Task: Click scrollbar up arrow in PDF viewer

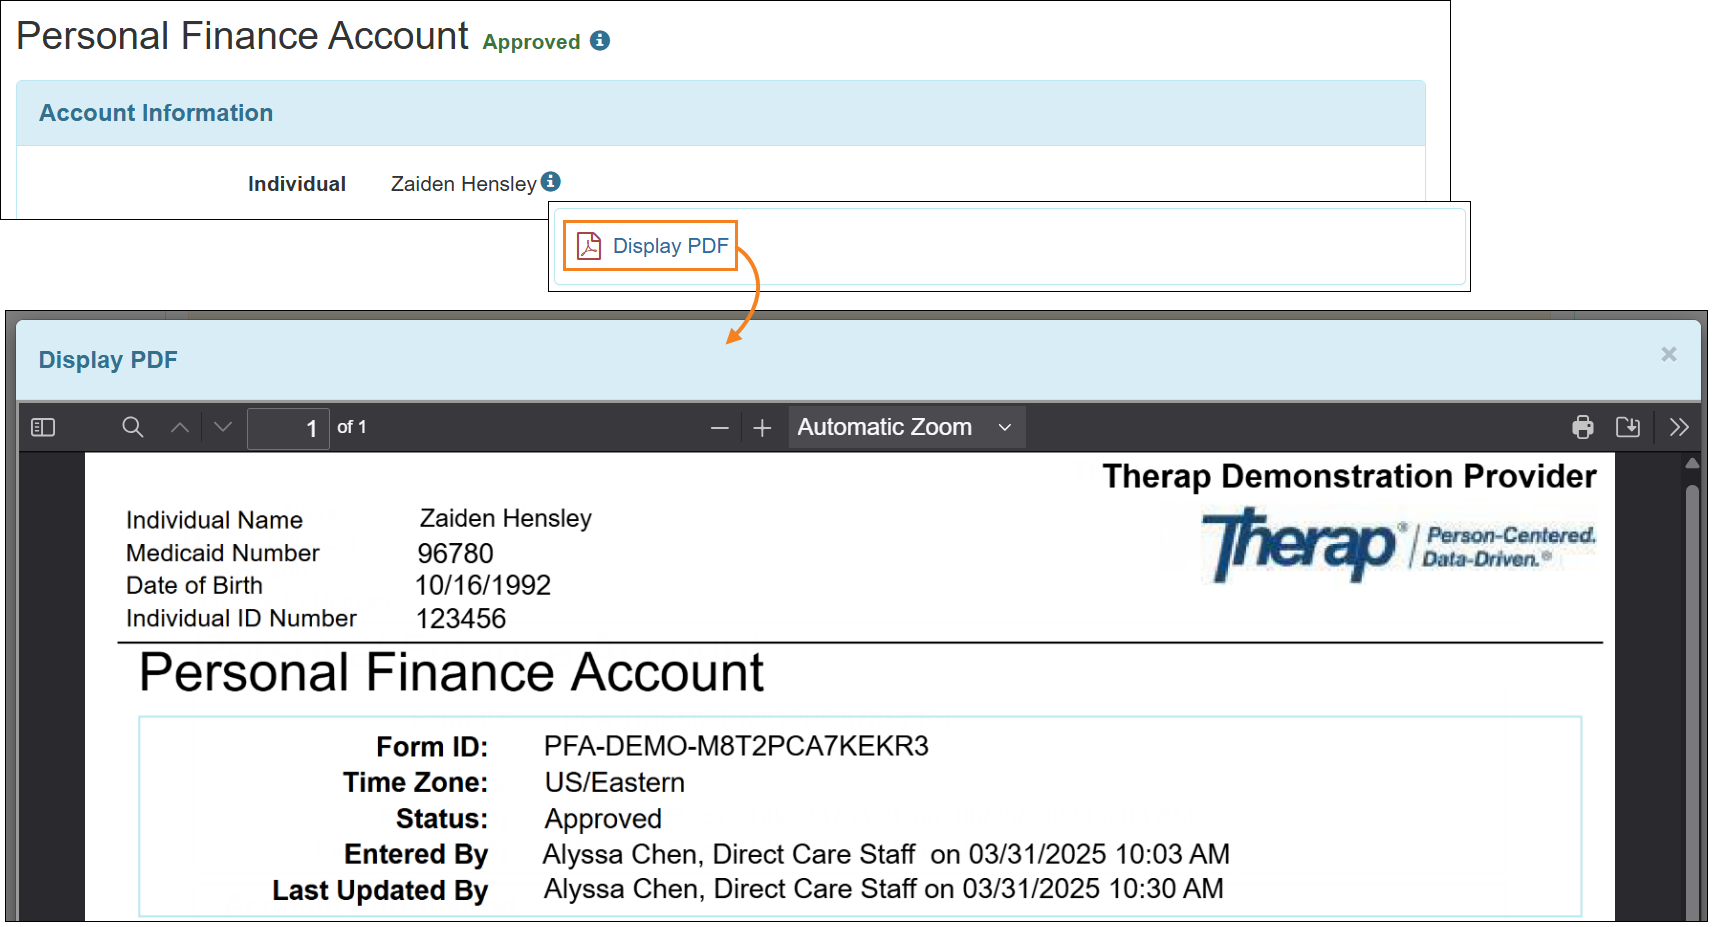Action: [x=1692, y=463]
